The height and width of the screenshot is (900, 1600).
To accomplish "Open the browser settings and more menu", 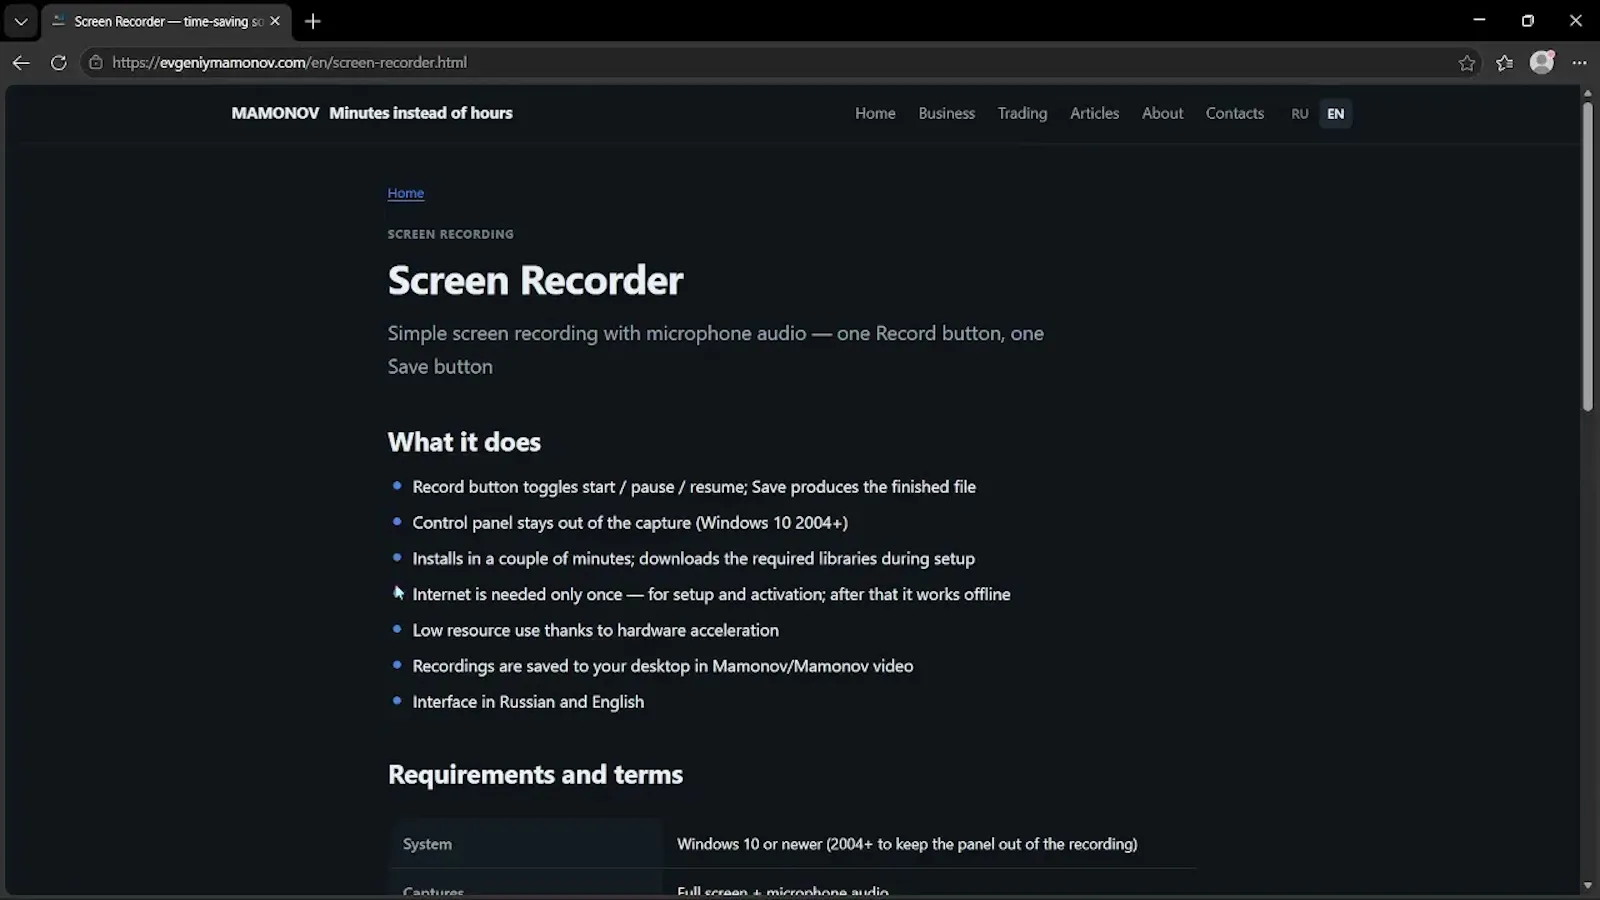I will [x=1579, y=63].
